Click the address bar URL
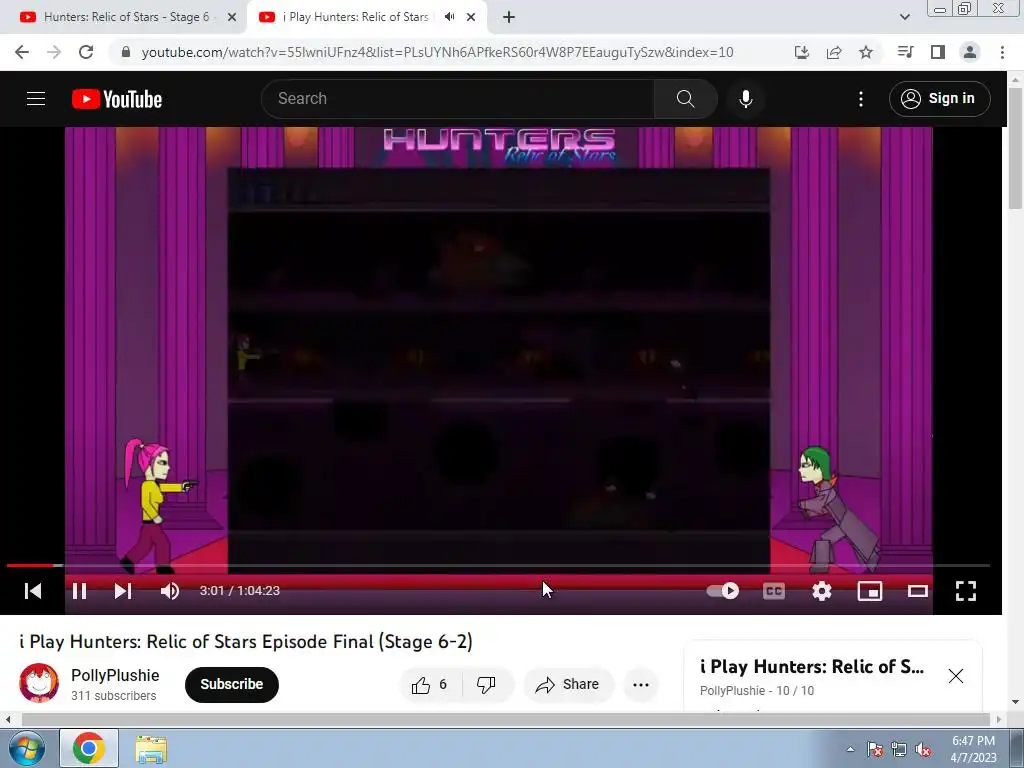Screen dimensions: 1024x768 438,52
